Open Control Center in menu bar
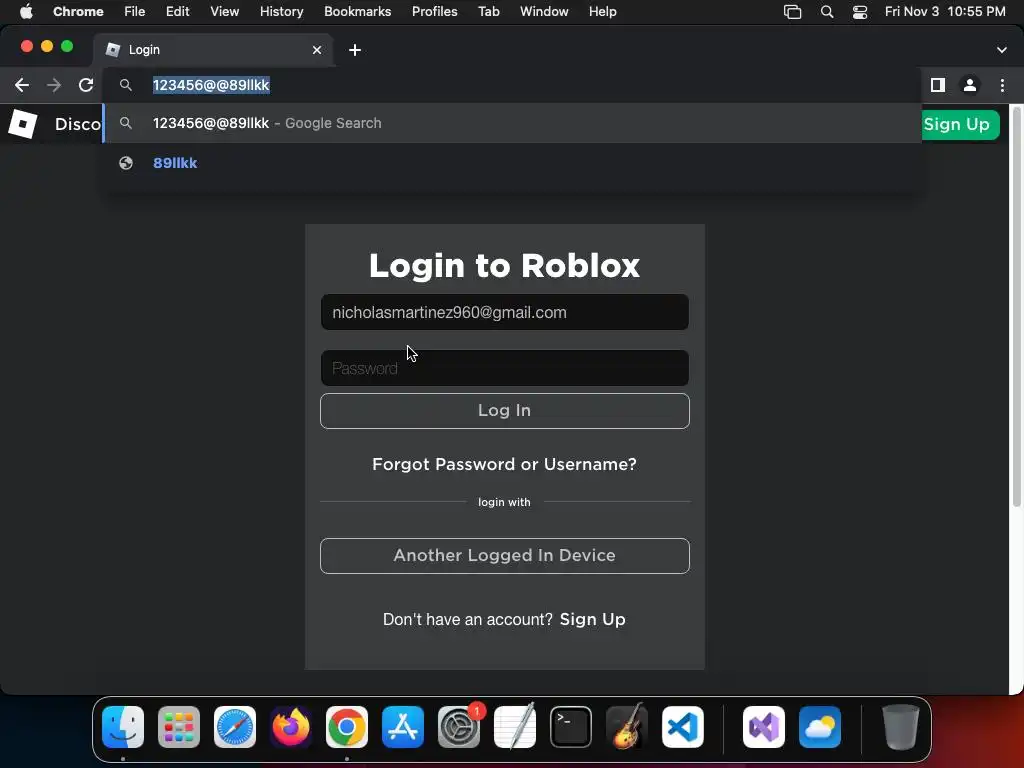The width and height of the screenshot is (1024, 768). tap(860, 12)
